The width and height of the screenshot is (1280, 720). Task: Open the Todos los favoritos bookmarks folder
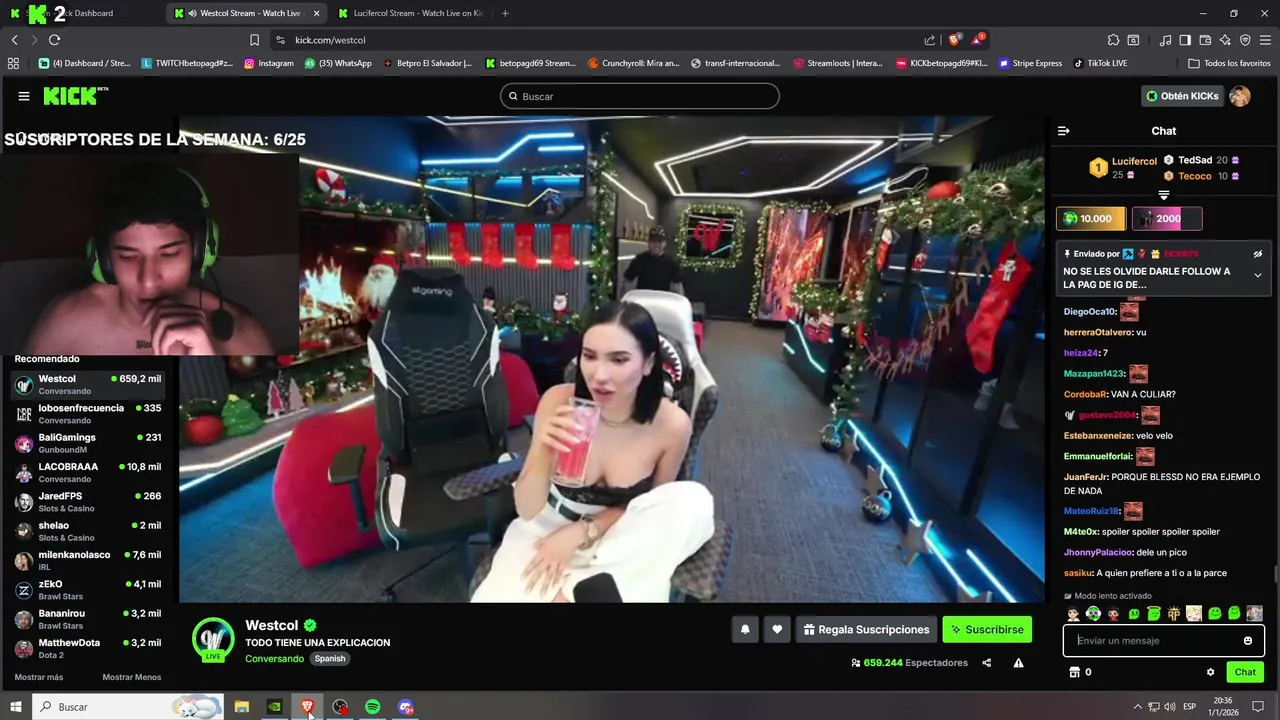coord(1230,63)
